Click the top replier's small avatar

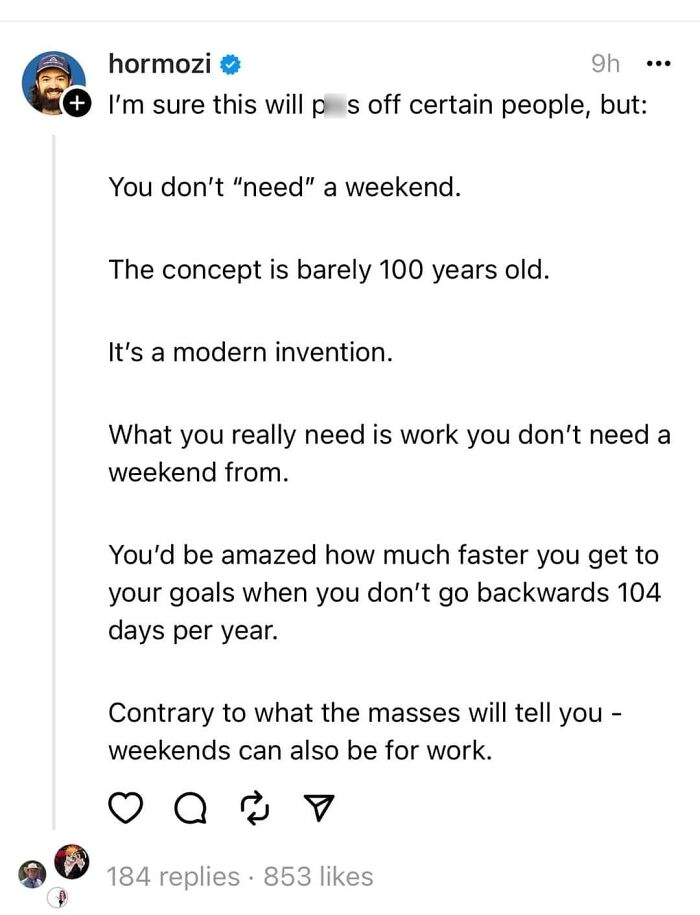pos(68,862)
